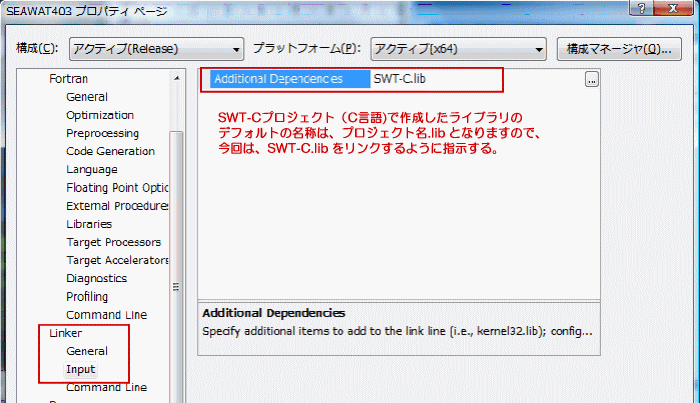Select Code Generation in tree
The image size is (700, 403).
[110, 151]
